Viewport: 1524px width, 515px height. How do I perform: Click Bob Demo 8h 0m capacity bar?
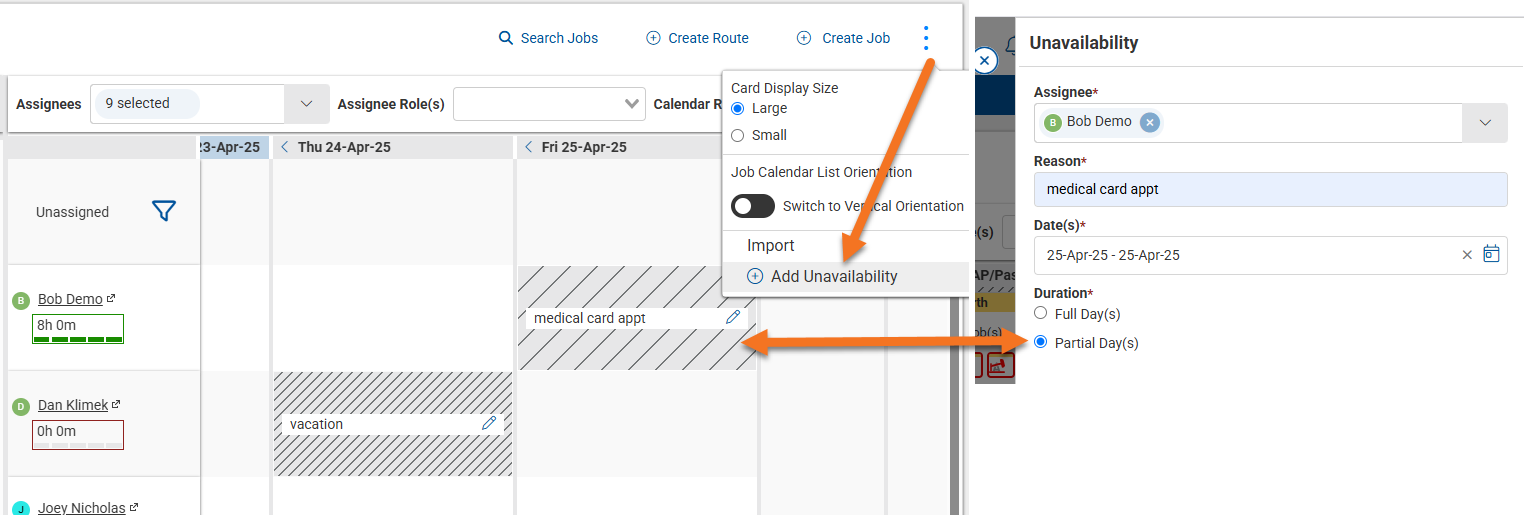(x=78, y=329)
